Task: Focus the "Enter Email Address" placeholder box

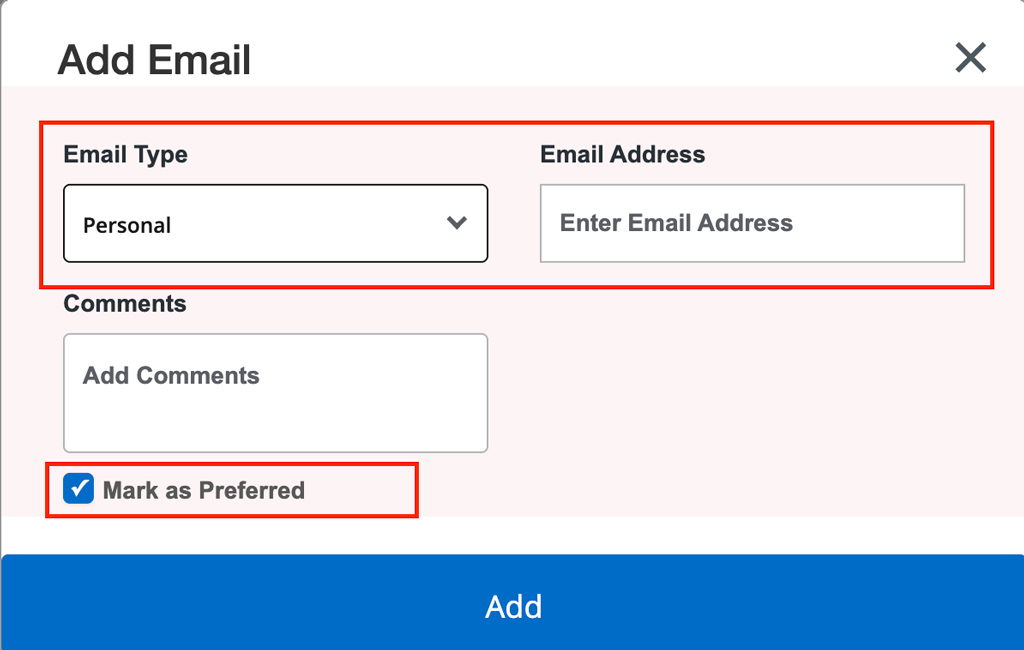Action: coord(752,223)
